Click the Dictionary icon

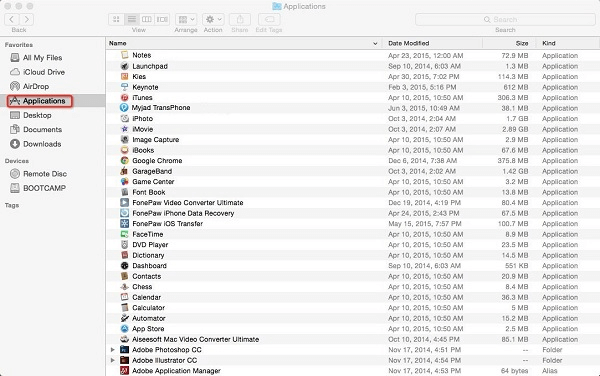(x=124, y=255)
